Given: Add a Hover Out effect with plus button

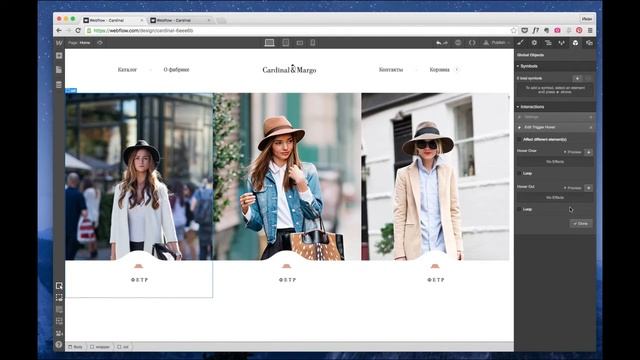Looking at the screenshot, I should (x=589, y=188).
